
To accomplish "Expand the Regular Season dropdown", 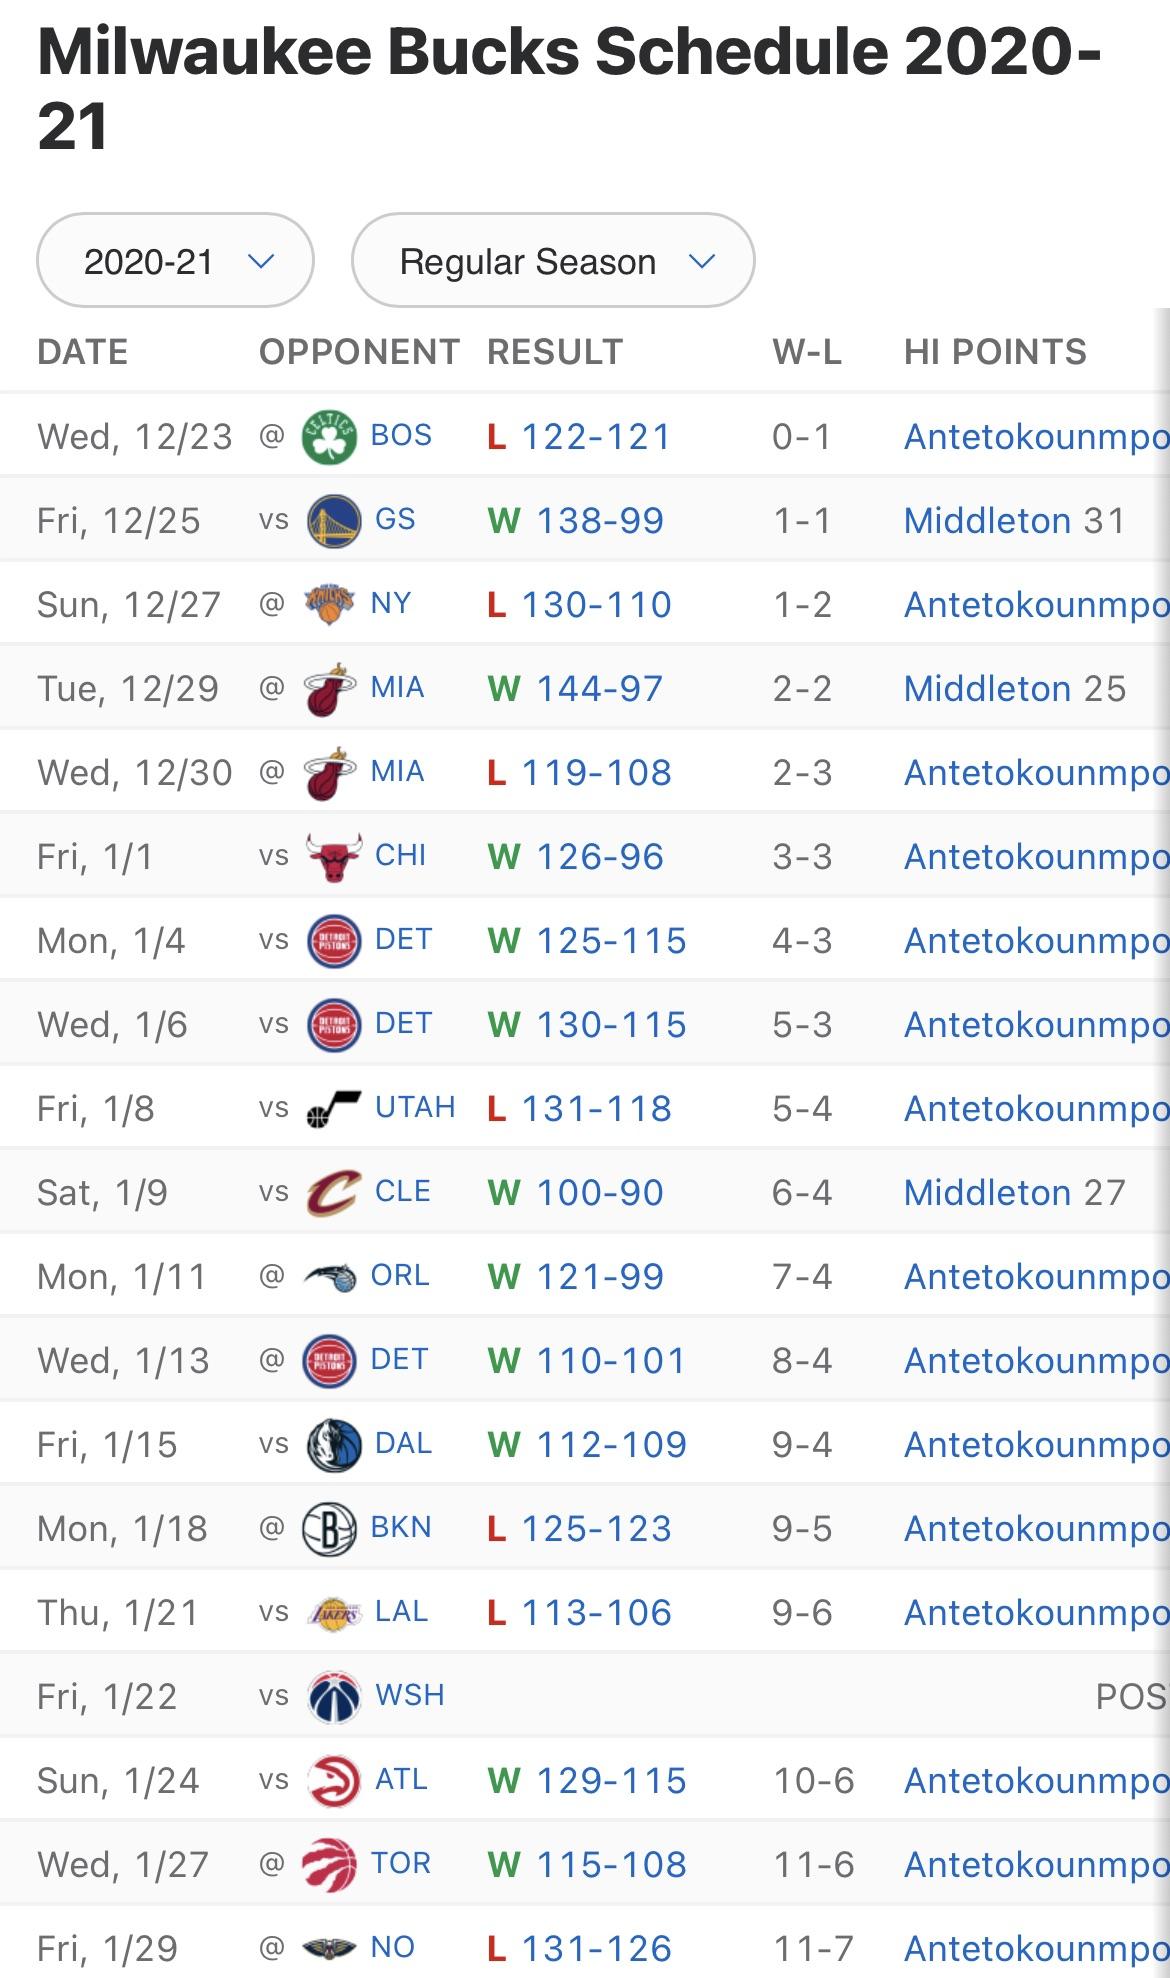I will (552, 261).
